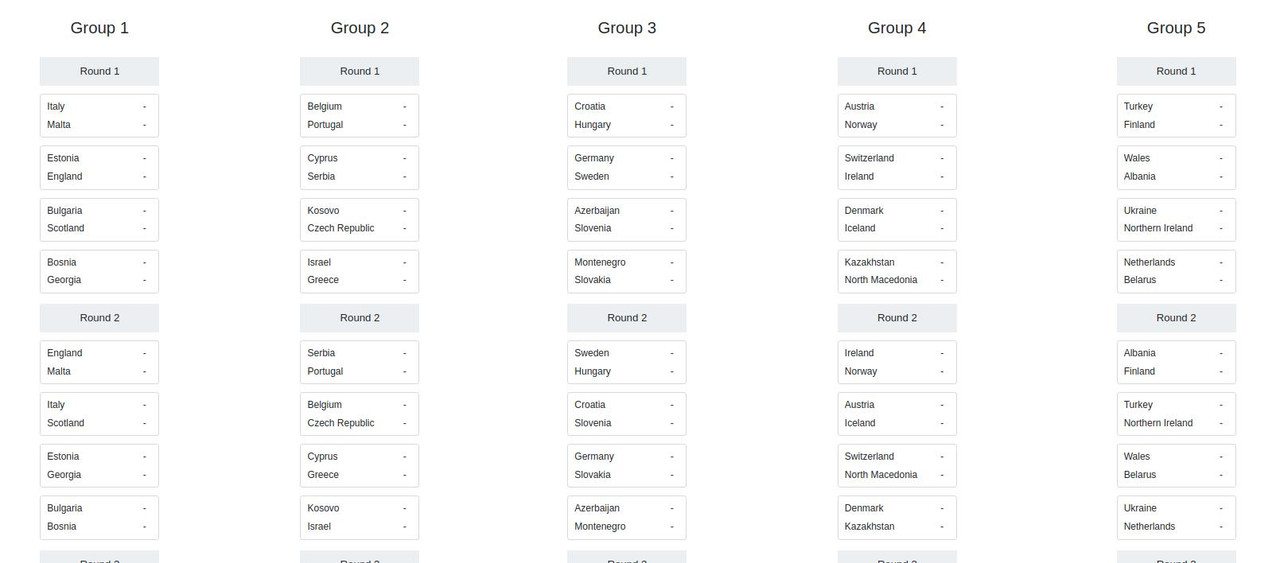Viewport: 1280px width, 563px height.
Task: Open the Kosovo vs Czech Republic match in Round 1
Action: coord(359,219)
